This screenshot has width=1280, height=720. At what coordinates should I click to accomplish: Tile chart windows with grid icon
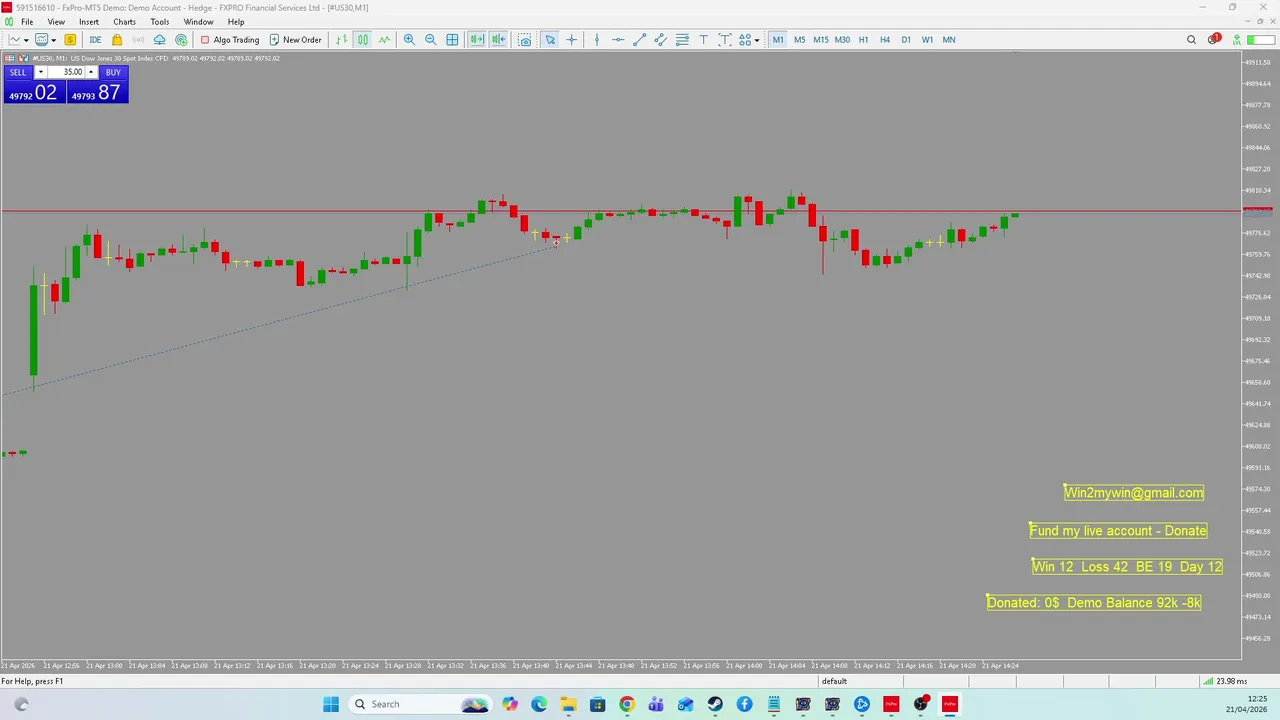coord(452,40)
